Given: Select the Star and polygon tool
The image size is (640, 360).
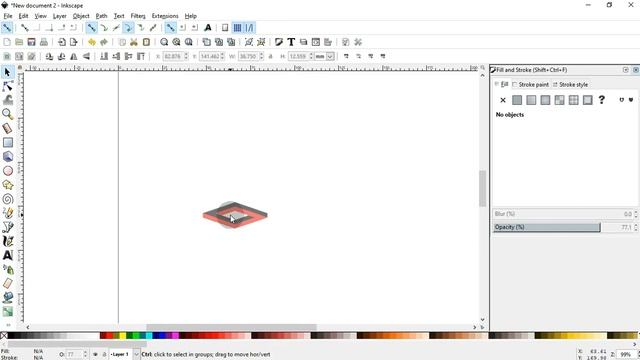Looking at the screenshot, I should point(7,185).
